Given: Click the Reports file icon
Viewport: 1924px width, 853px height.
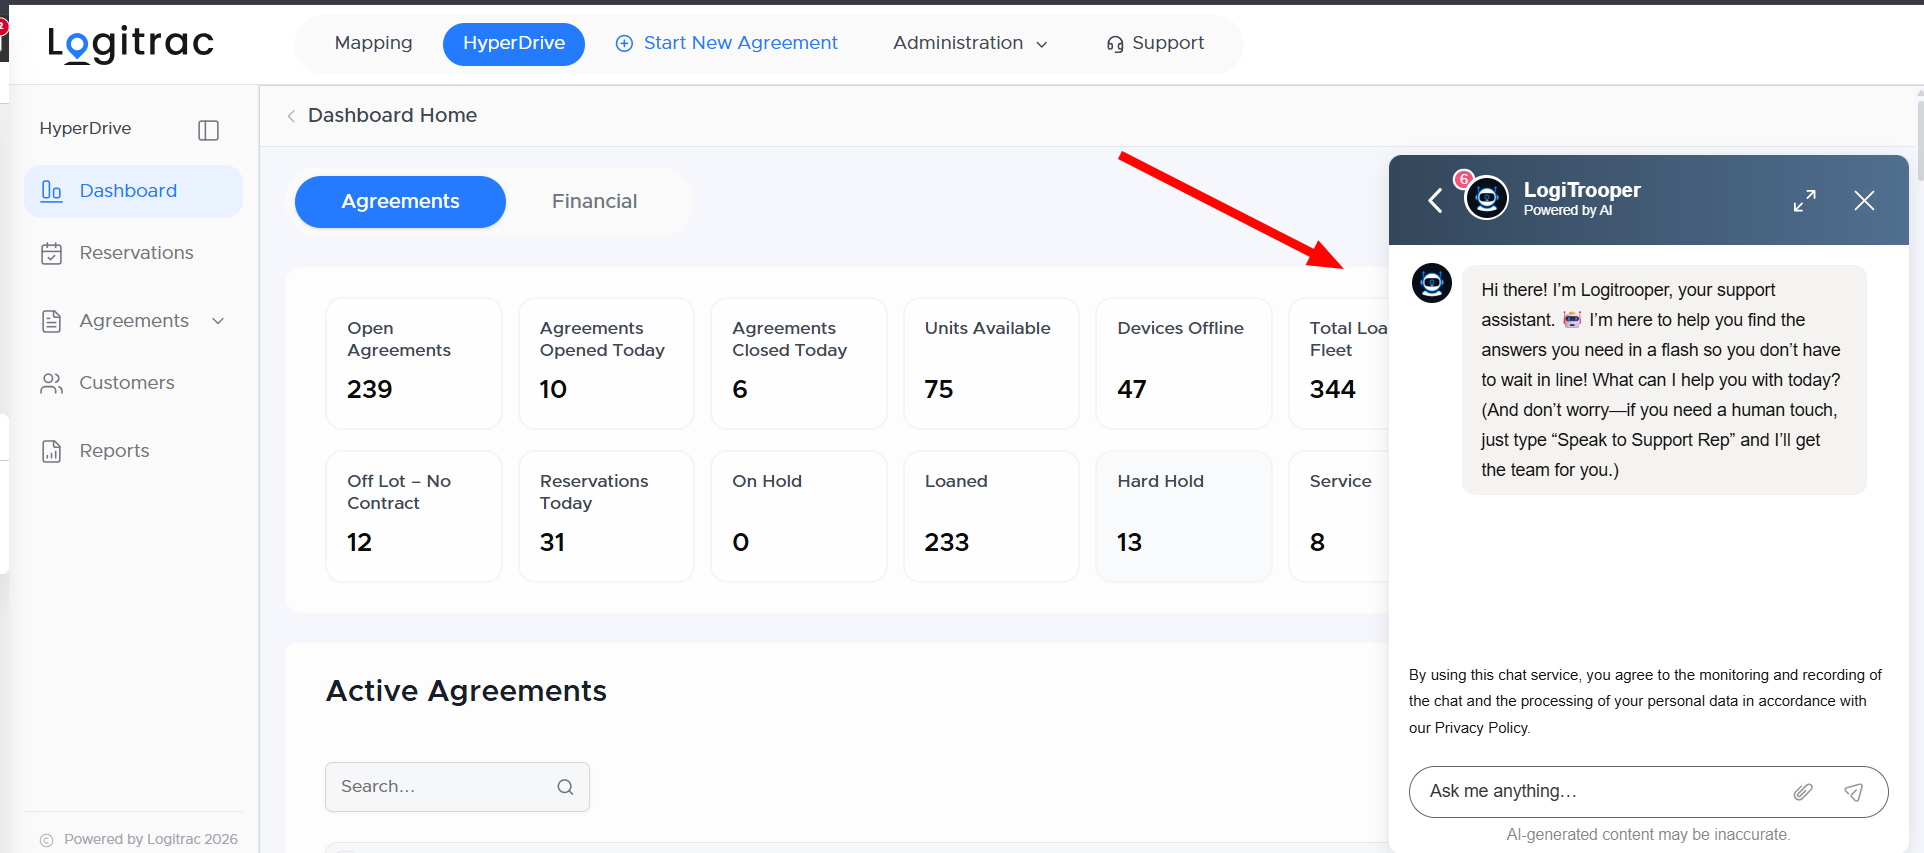Looking at the screenshot, I should [51, 451].
